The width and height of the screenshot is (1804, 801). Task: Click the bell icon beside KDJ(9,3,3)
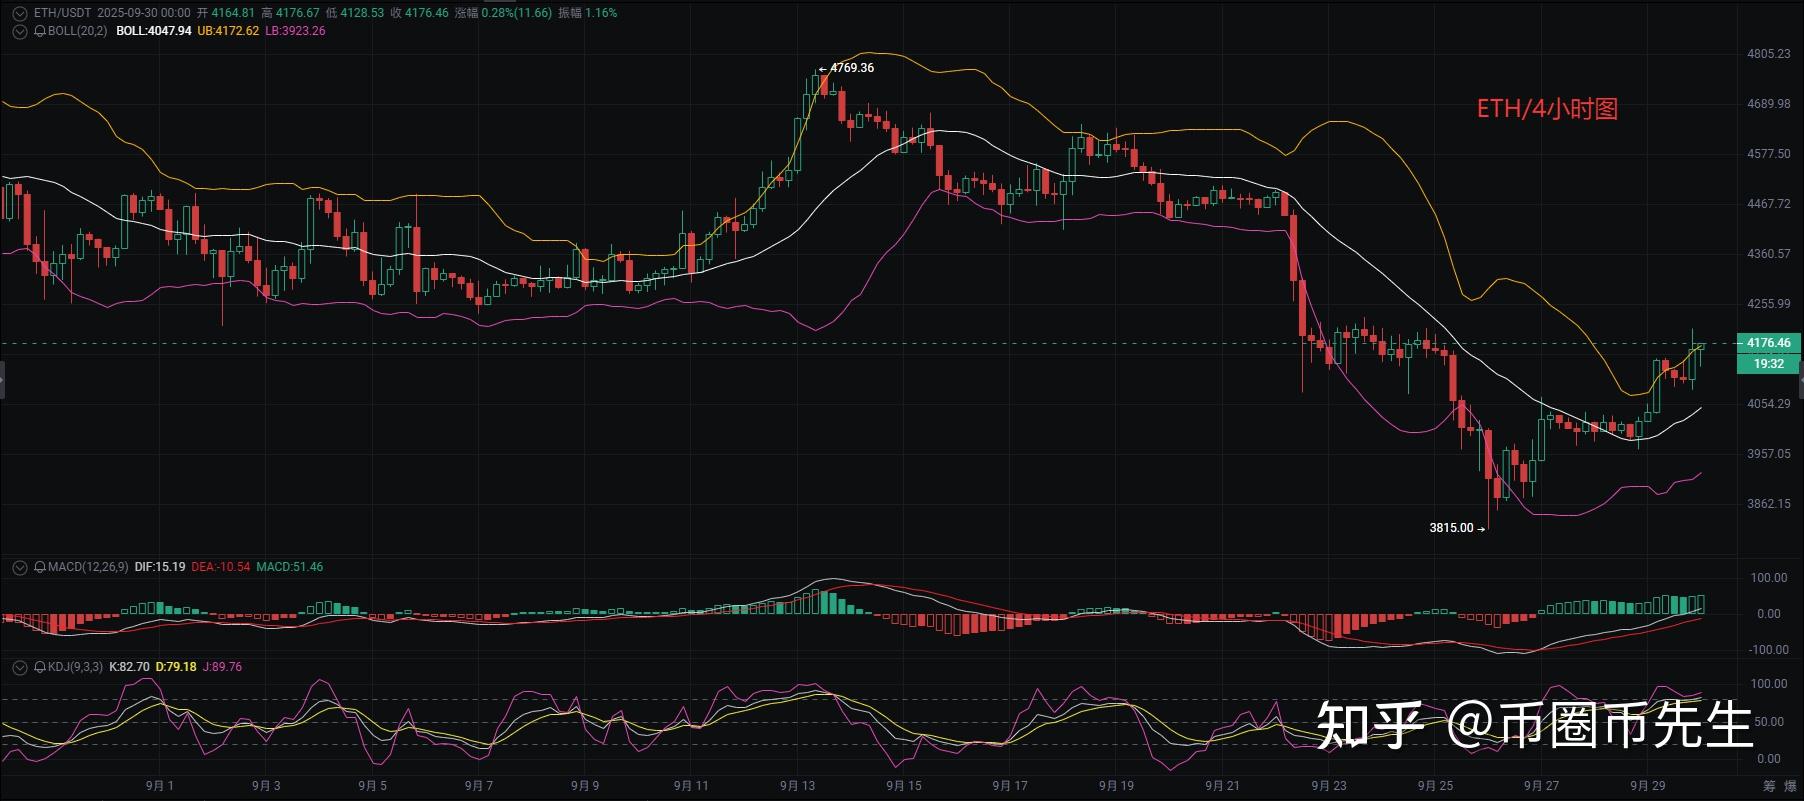click(41, 667)
